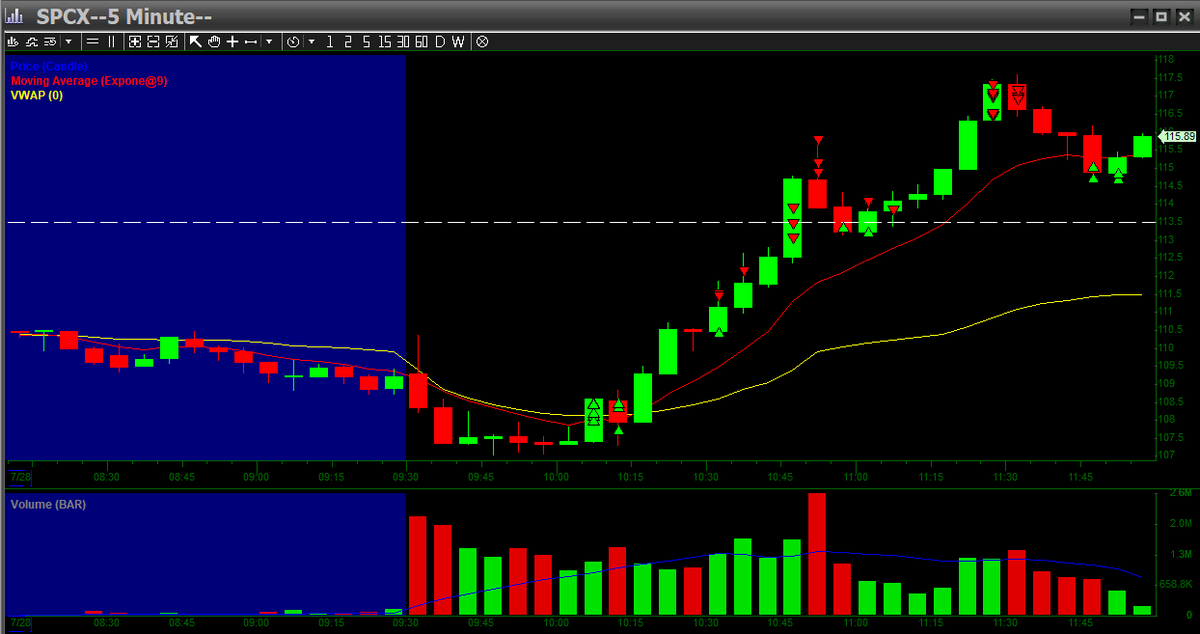Switch to the 2 minute timeframe
The width and height of the screenshot is (1200, 634).
tap(348, 41)
